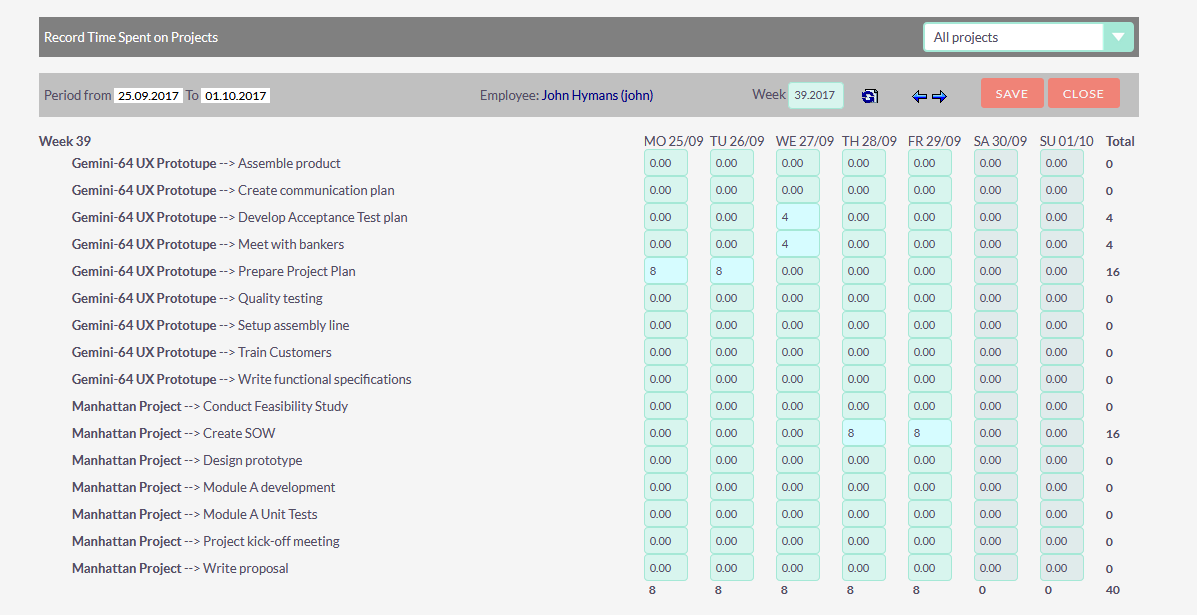The width and height of the screenshot is (1197, 615).
Task: Open John Hymans (john) employee link
Action: pyautogui.click(x=597, y=95)
